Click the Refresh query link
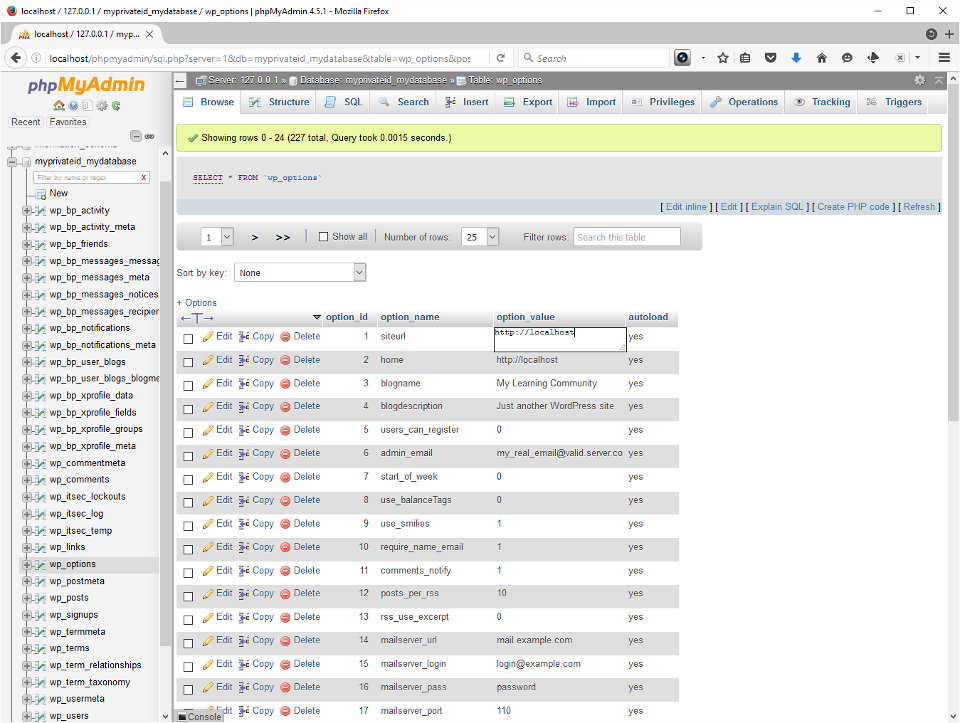The width and height of the screenshot is (960, 723). click(x=919, y=207)
